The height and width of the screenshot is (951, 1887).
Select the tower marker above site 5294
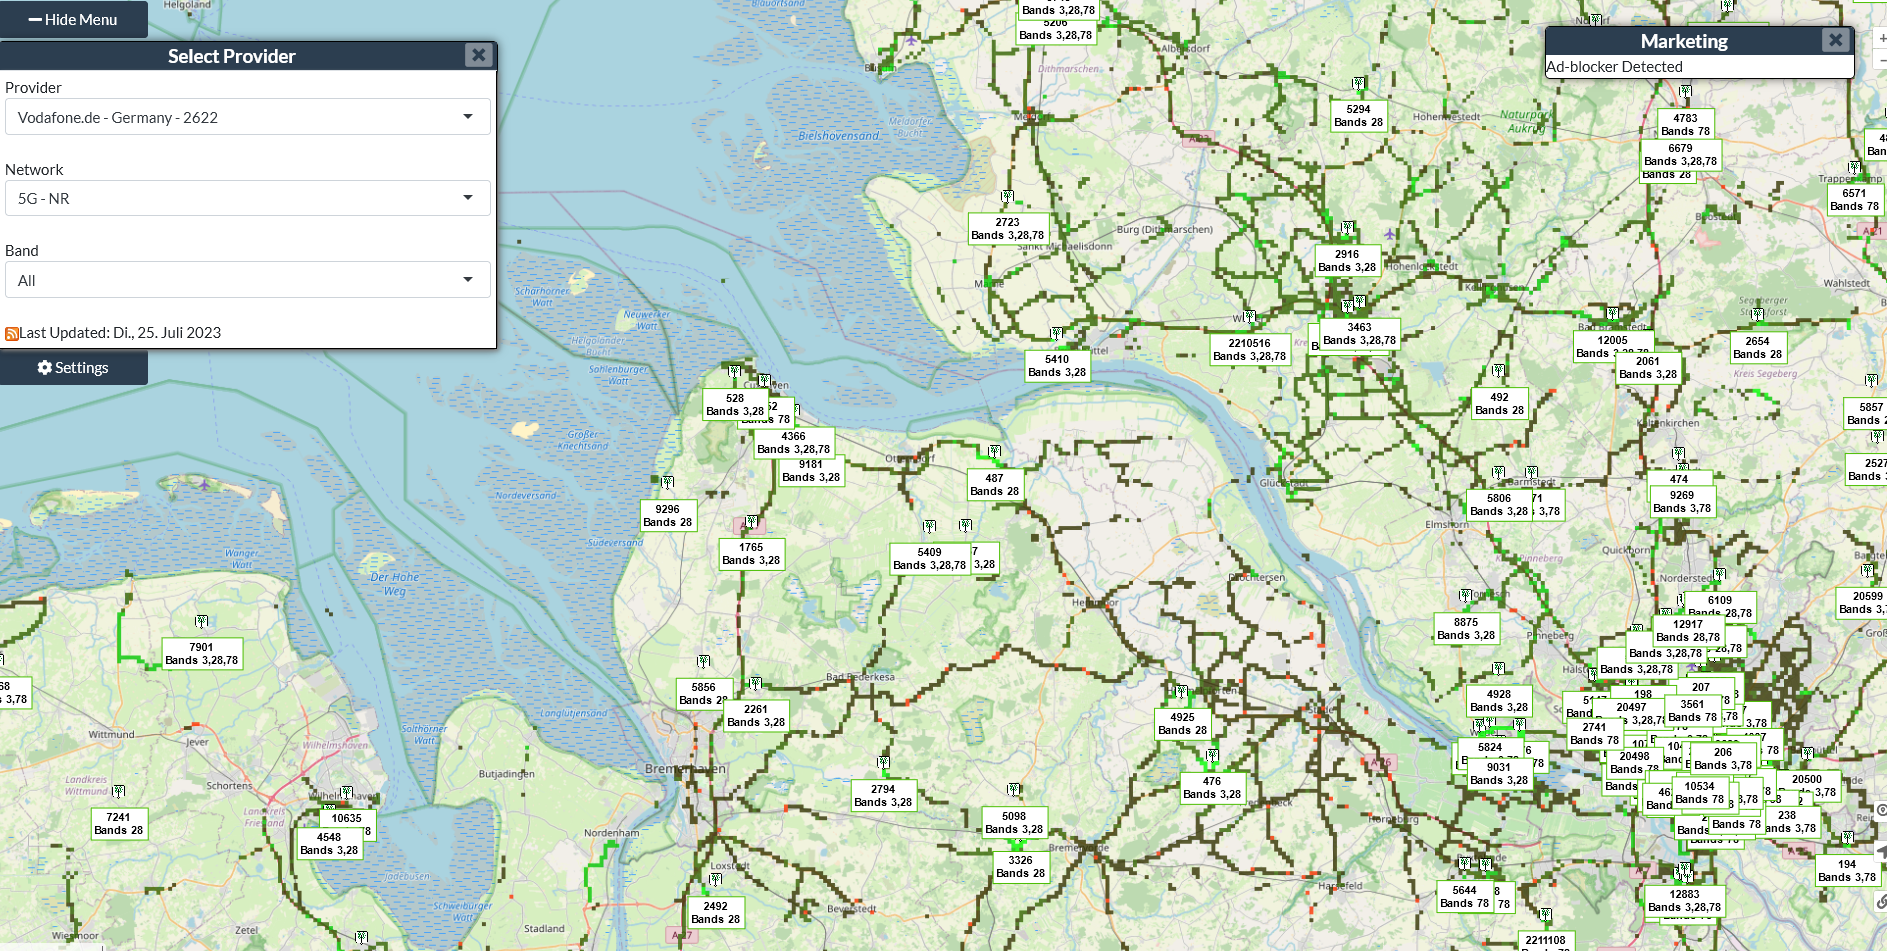tap(1359, 84)
